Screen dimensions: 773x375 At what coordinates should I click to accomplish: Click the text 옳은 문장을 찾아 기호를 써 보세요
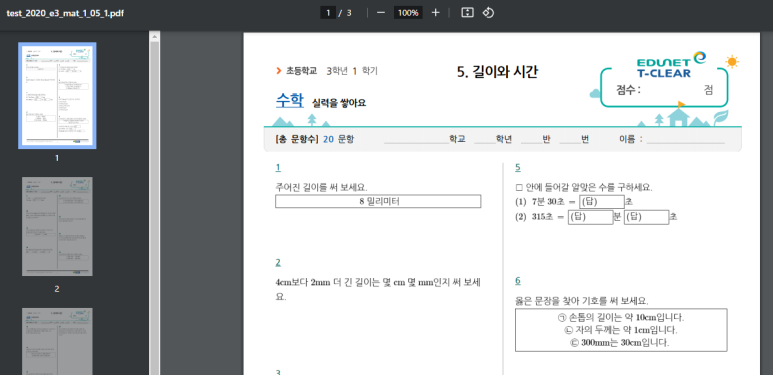point(582,301)
